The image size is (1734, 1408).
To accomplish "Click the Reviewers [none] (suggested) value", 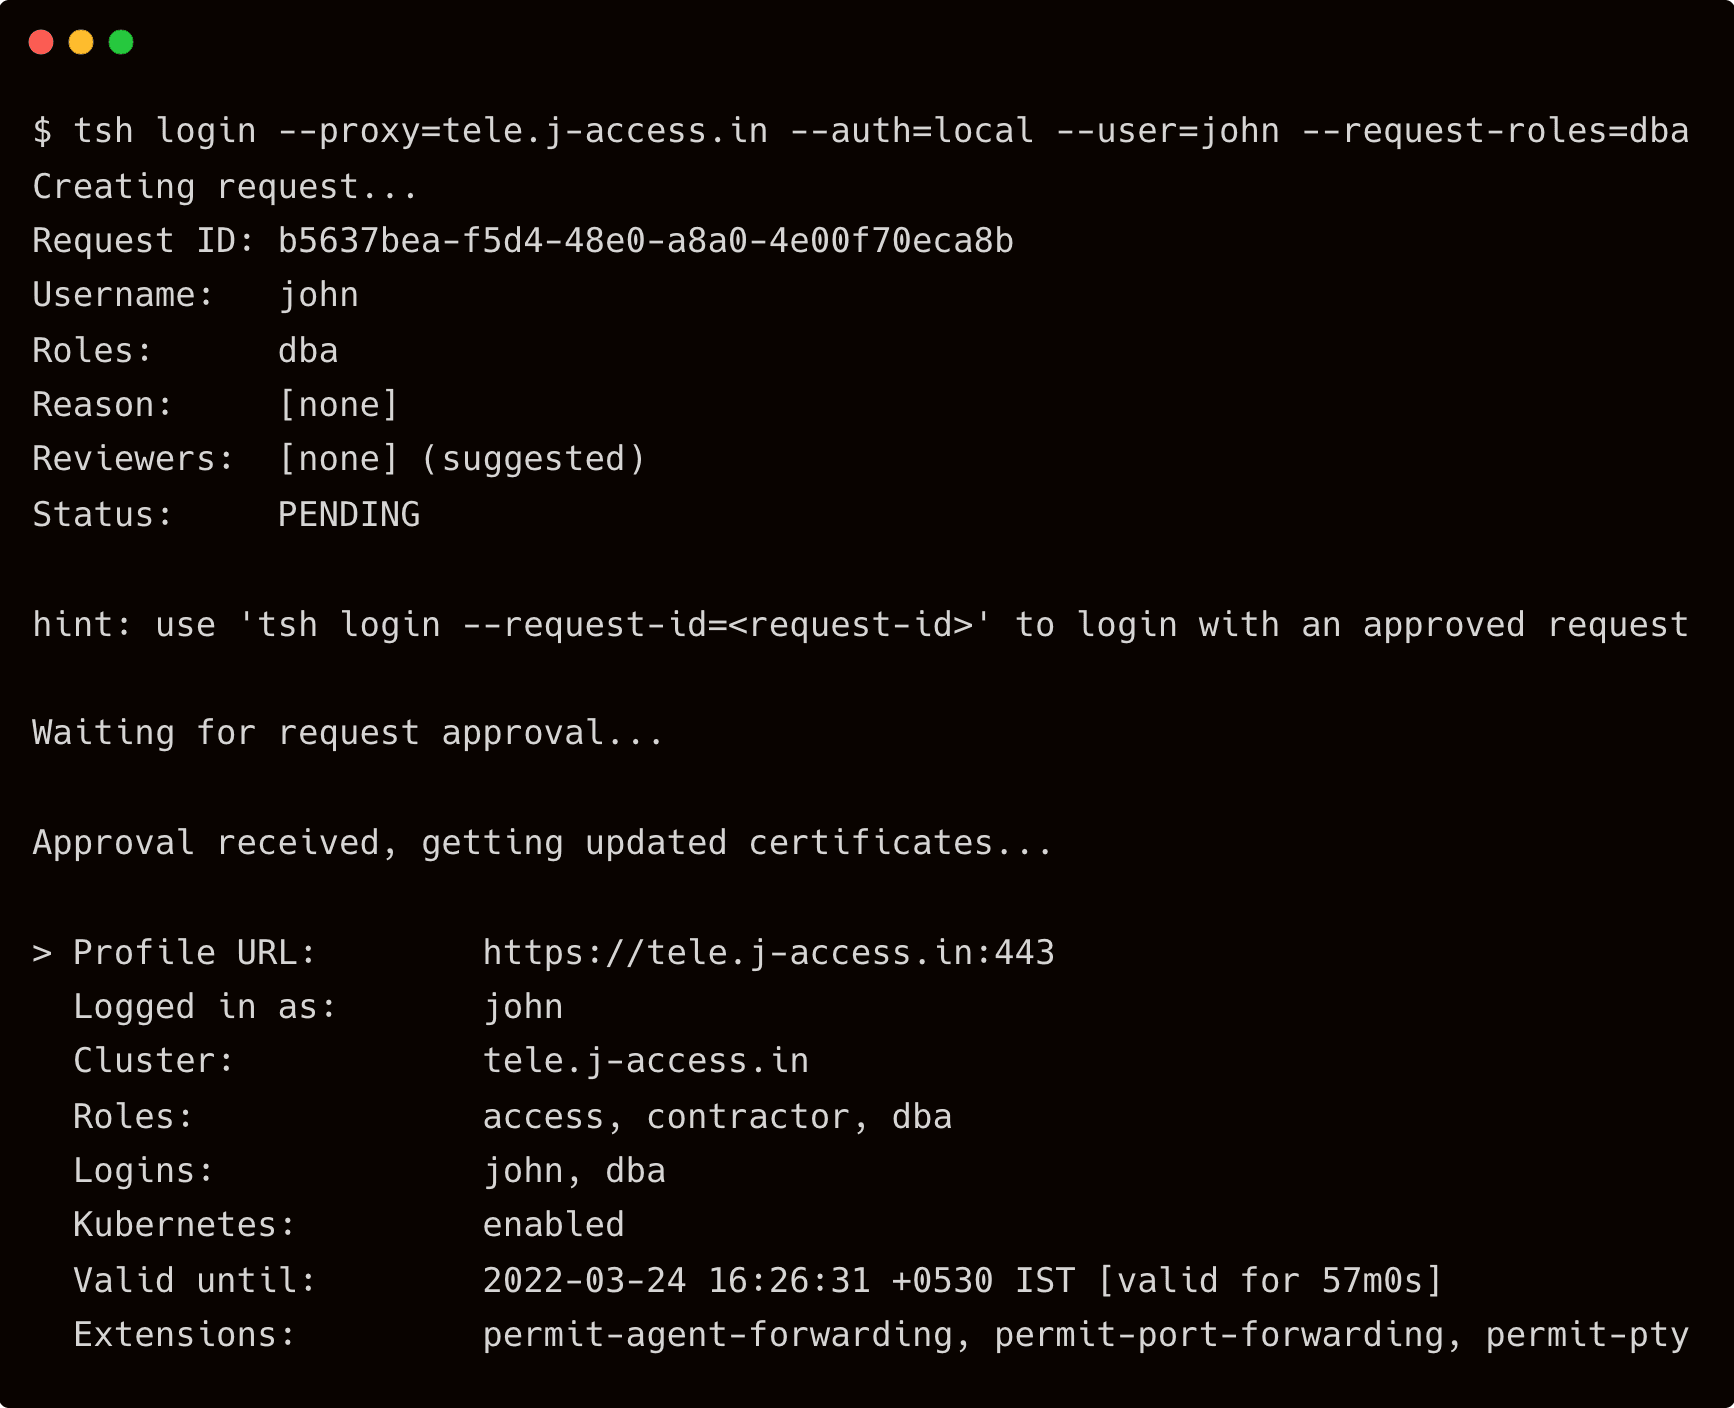I will (x=461, y=459).
